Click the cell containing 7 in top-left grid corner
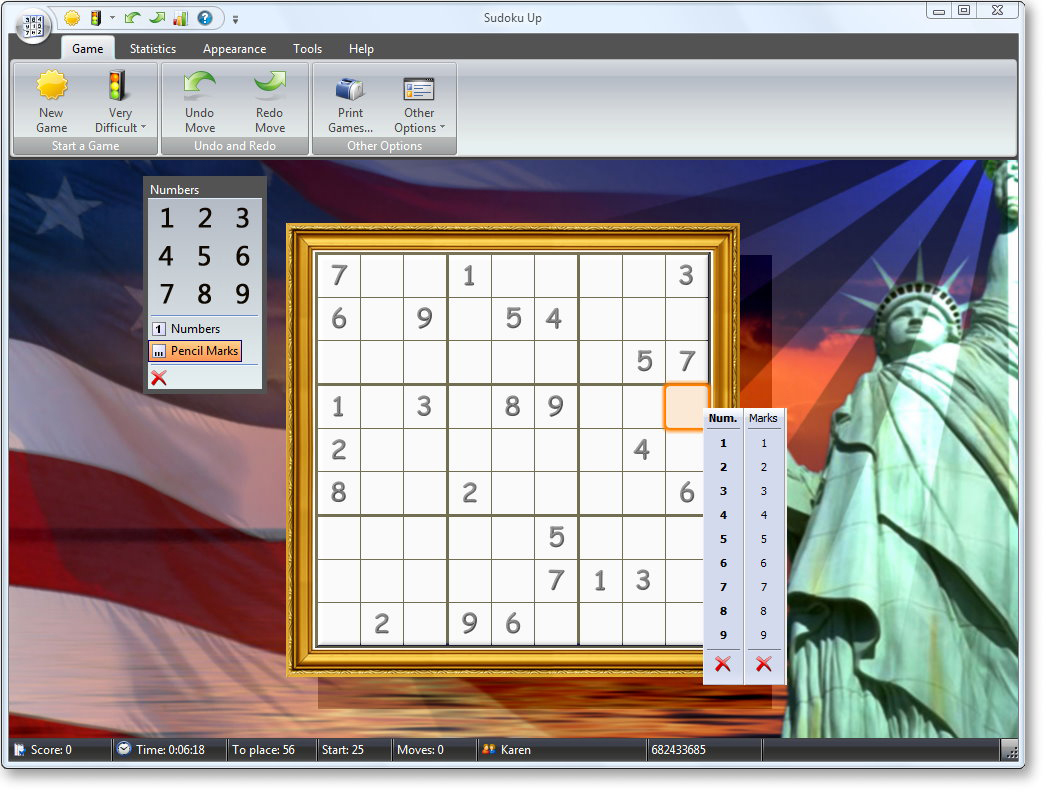The width and height of the screenshot is (1049, 796). pyautogui.click(x=339, y=276)
